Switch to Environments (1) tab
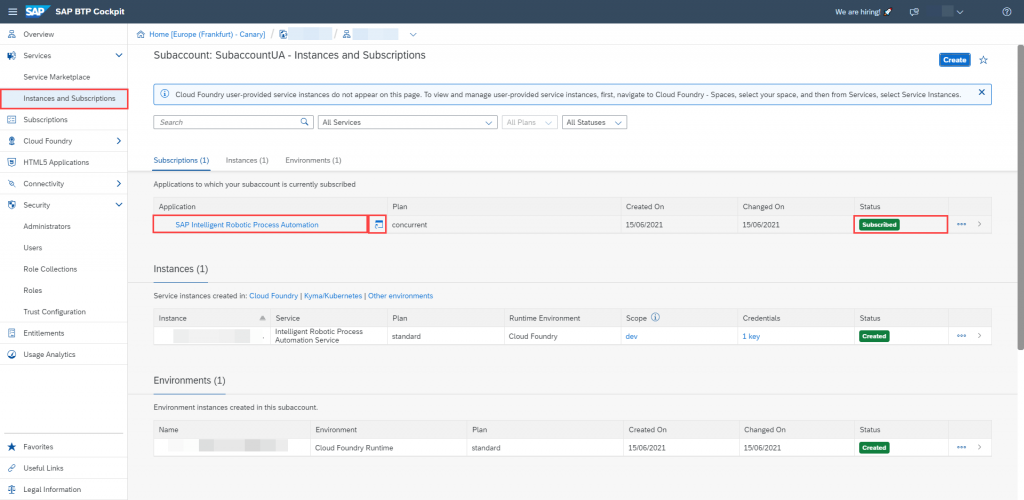Image resolution: width=1024 pixels, height=500 pixels. click(313, 160)
